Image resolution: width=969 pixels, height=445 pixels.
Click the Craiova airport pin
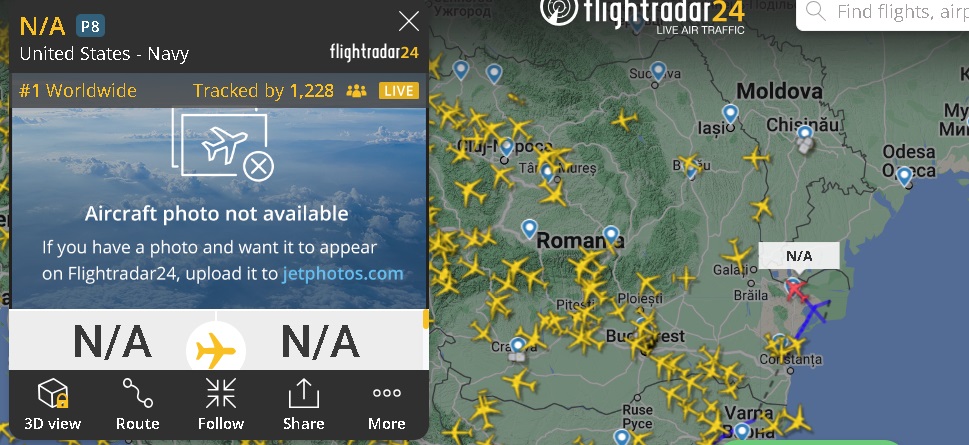coord(518,347)
